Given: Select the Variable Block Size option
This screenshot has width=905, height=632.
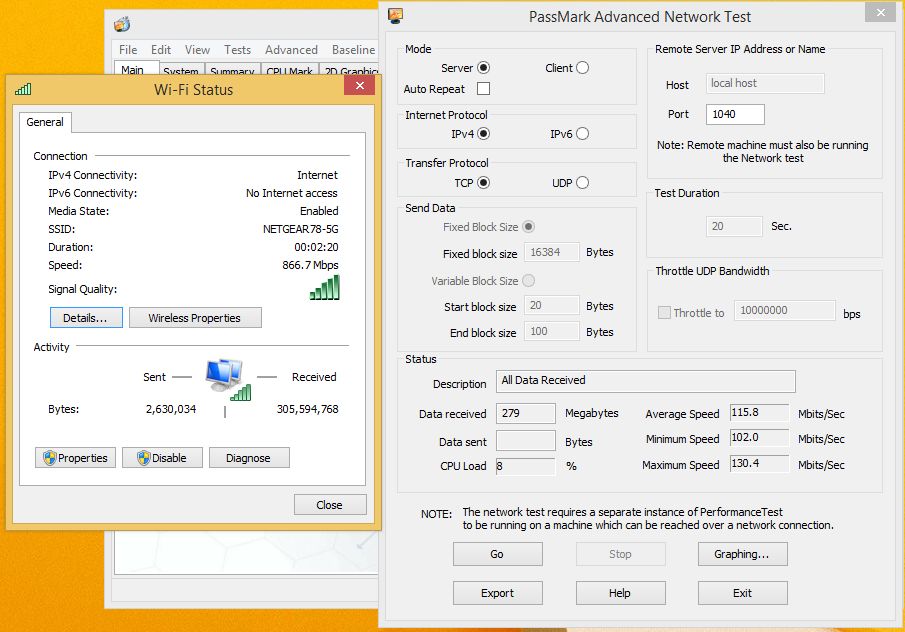Looking at the screenshot, I should [528, 281].
